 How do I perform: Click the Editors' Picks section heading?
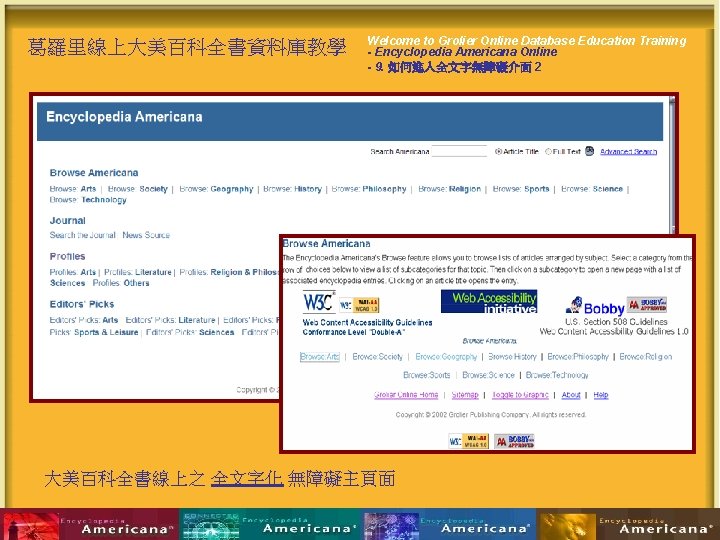tap(82, 304)
